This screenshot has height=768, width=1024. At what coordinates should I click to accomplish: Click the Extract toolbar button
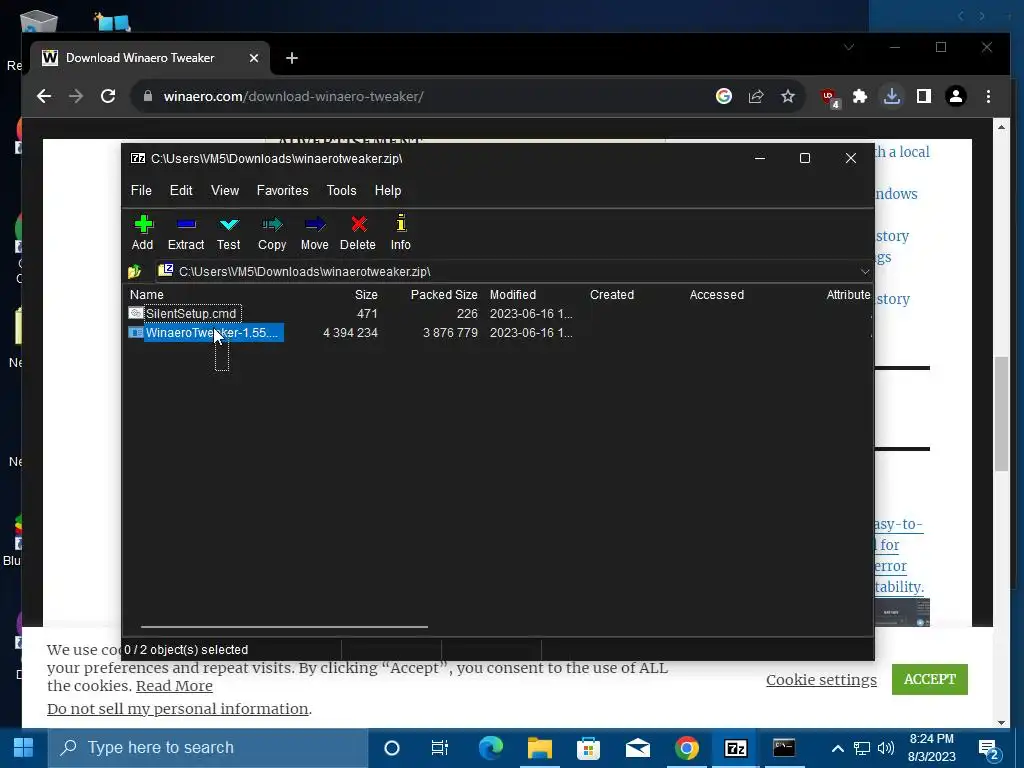click(186, 233)
